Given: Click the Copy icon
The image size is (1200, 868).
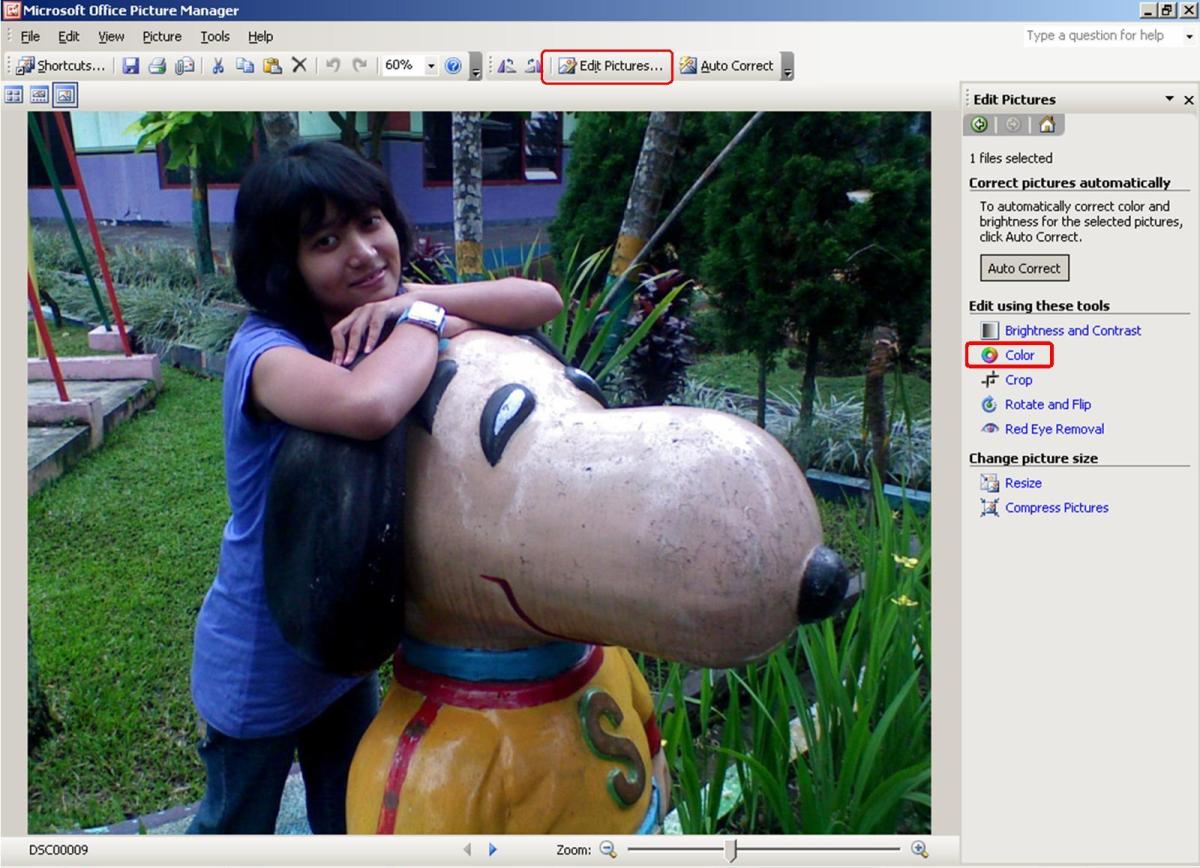Looking at the screenshot, I should click(245, 66).
